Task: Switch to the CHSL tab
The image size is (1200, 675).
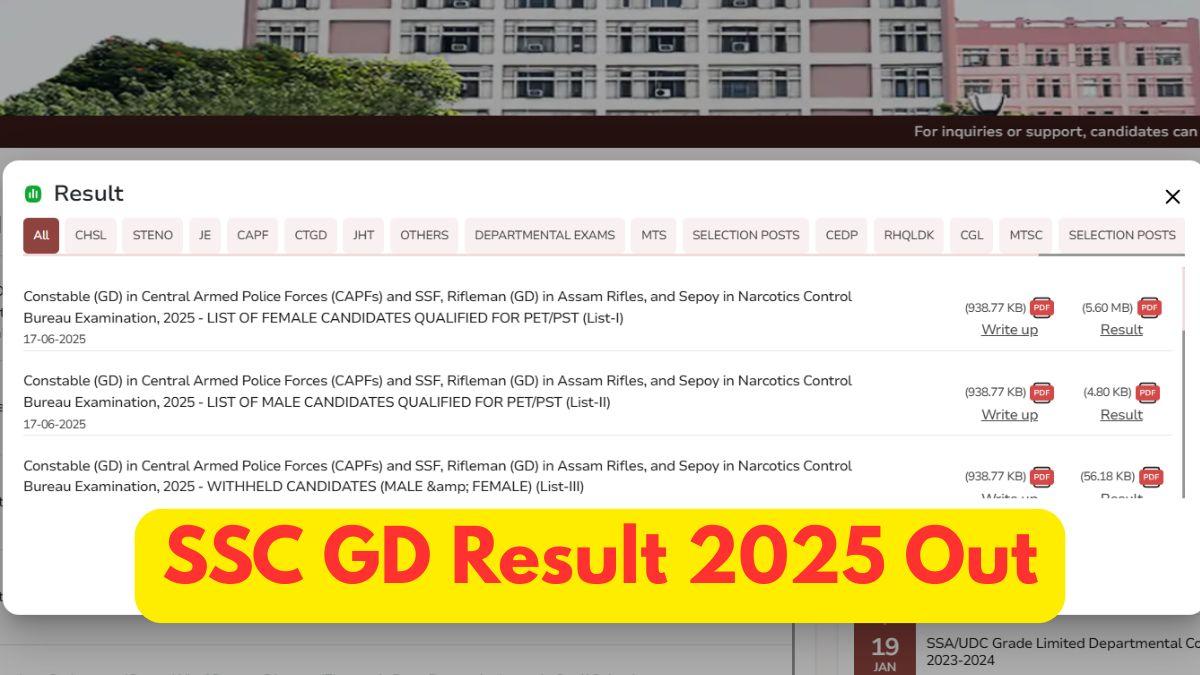Action: click(x=91, y=235)
